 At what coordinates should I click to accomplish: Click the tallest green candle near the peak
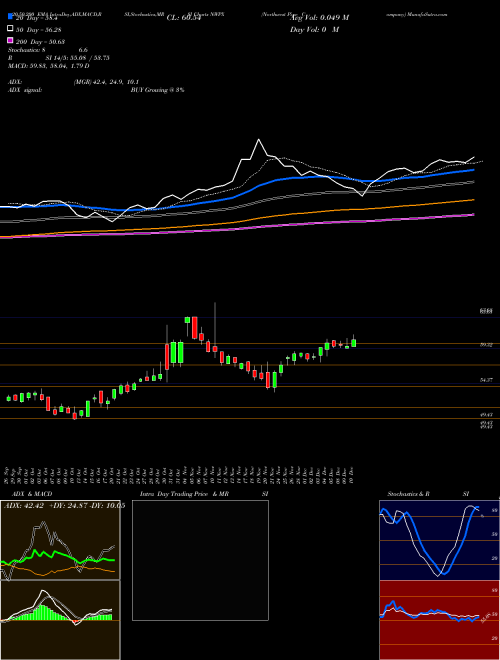pyautogui.click(x=181, y=353)
